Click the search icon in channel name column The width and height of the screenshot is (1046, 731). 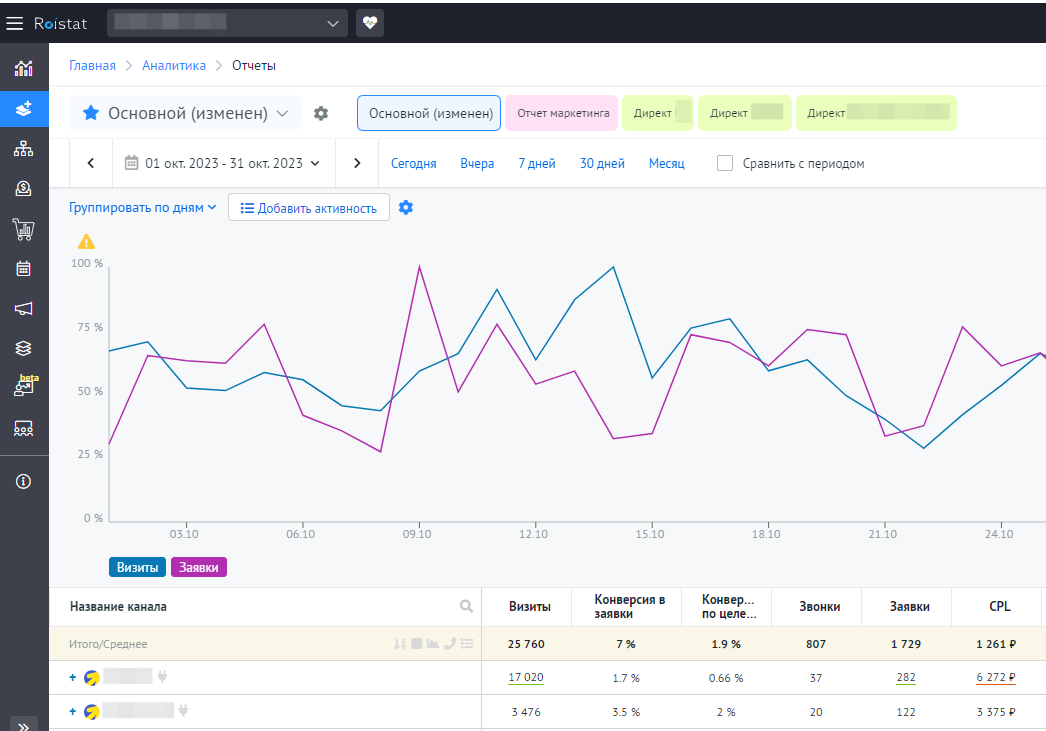point(466,606)
